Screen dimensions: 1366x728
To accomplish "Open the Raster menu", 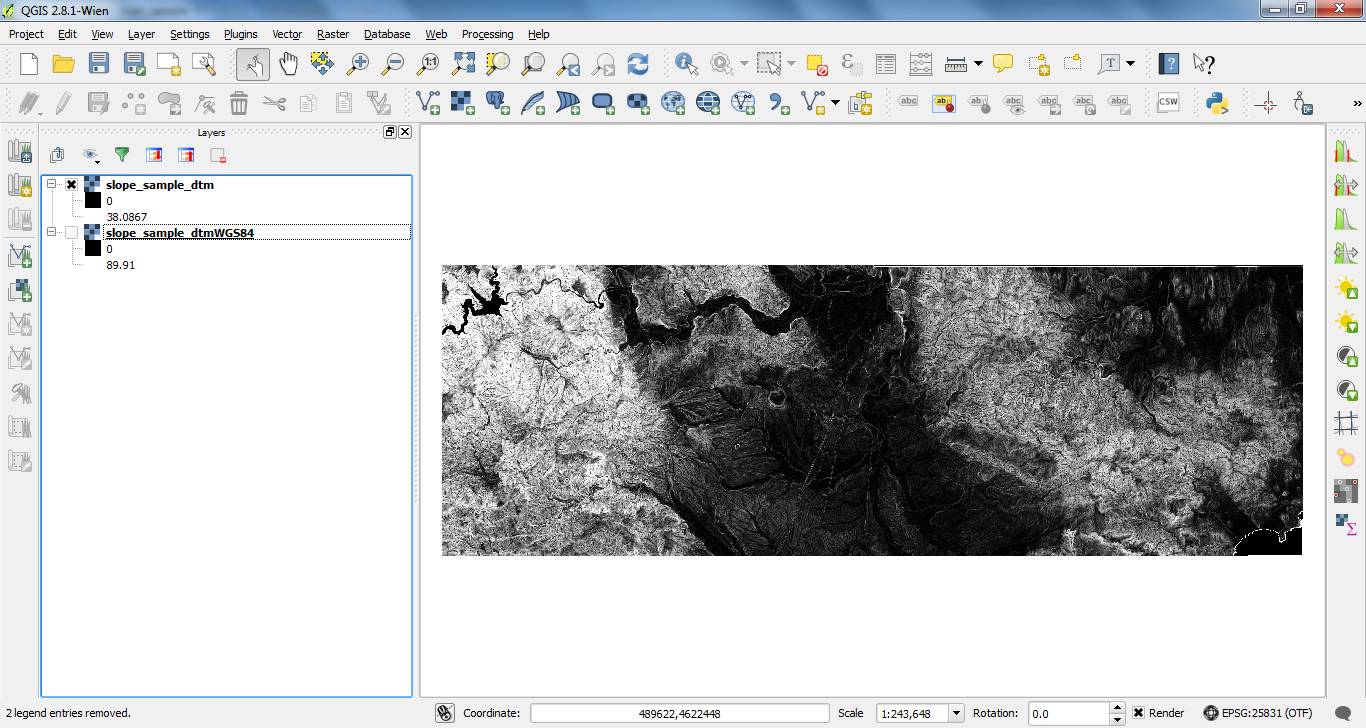I will [333, 34].
